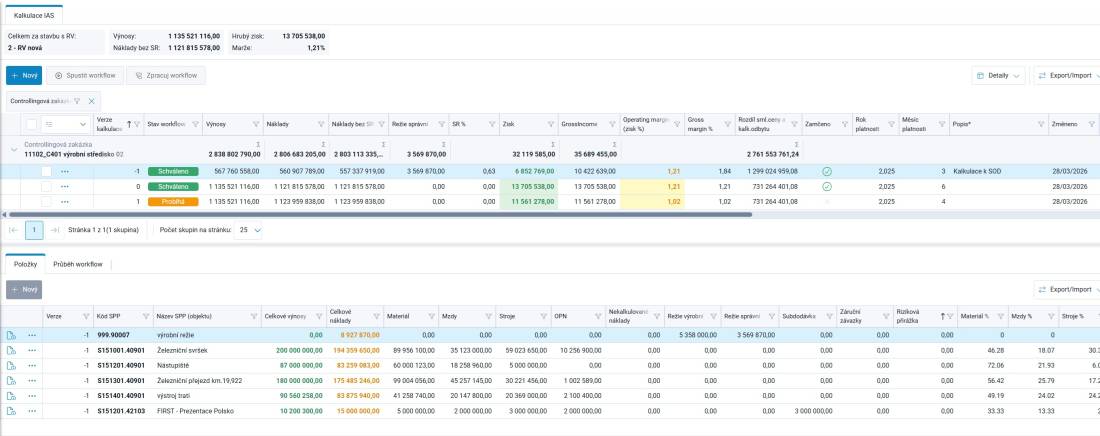The image size is (1100, 436).
Task: Filter the Materiál column in items table
Action: point(431,317)
